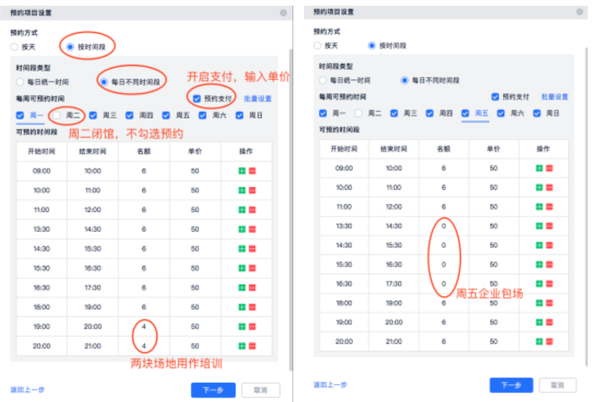Close the left 预约项目设置 dialog
Viewport: 600px width, 402px height.
[284, 12]
